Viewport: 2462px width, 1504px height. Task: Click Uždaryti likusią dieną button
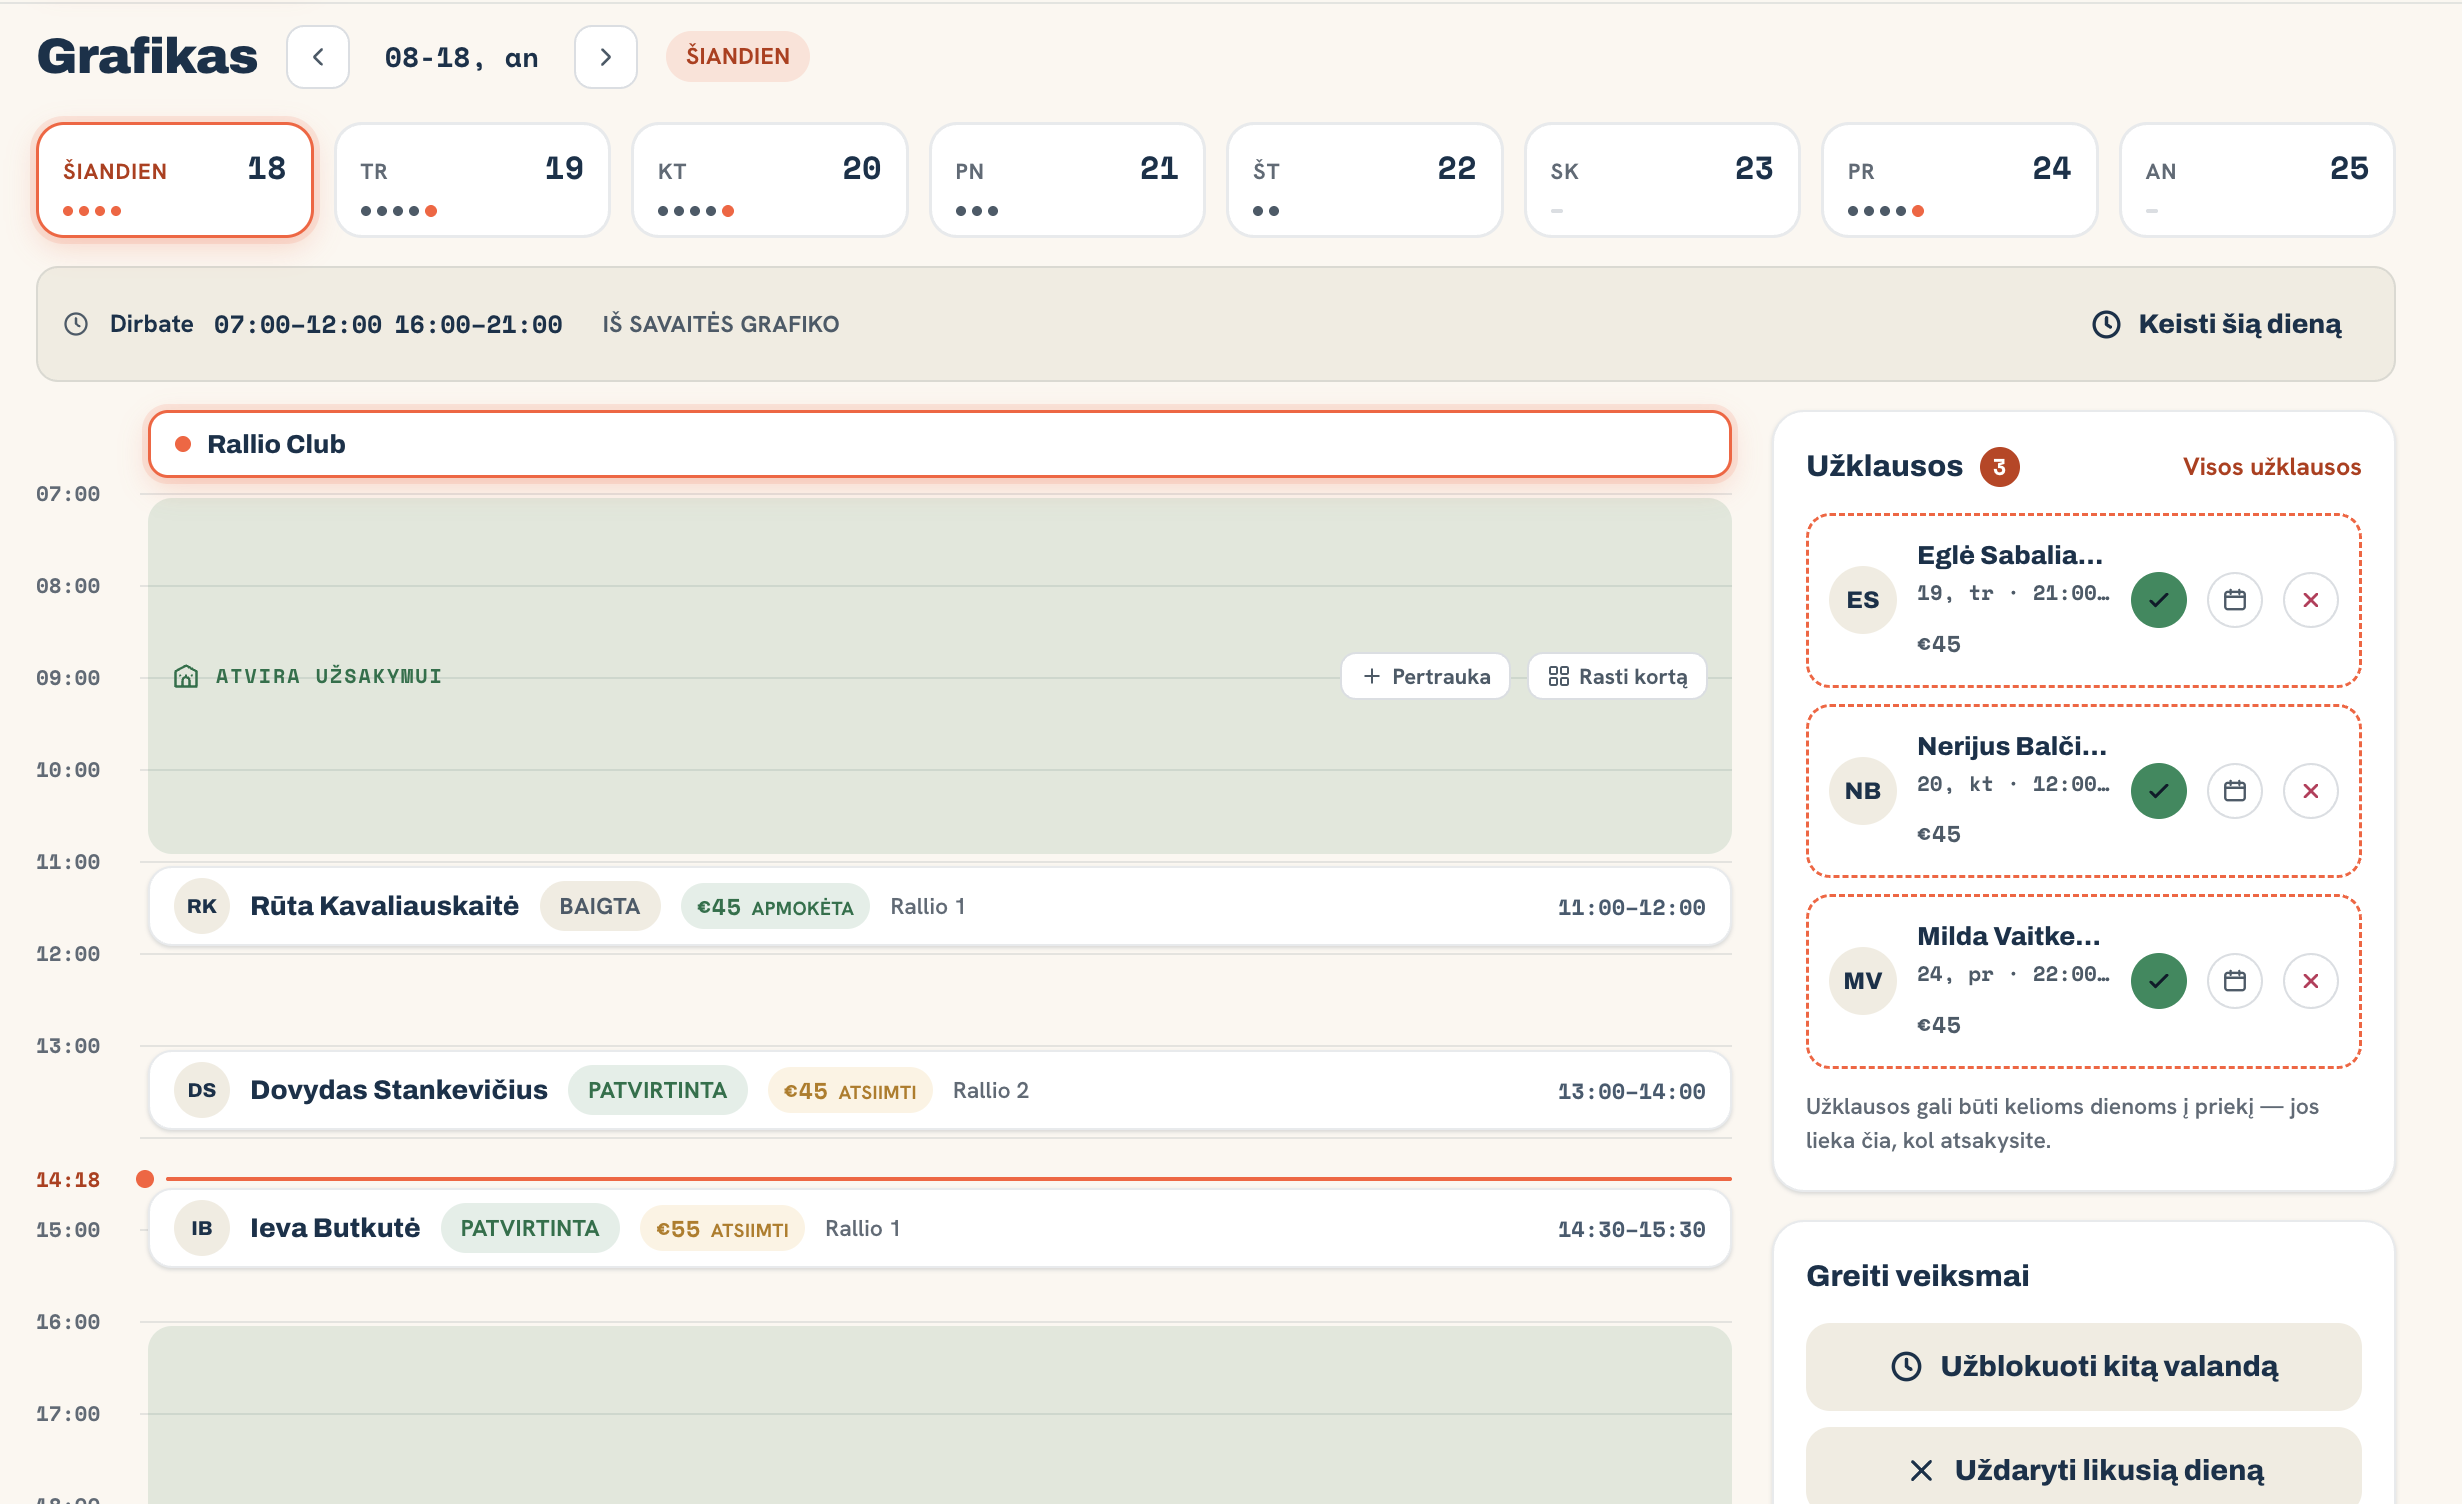pyautogui.click(x=2083, y=1468)
